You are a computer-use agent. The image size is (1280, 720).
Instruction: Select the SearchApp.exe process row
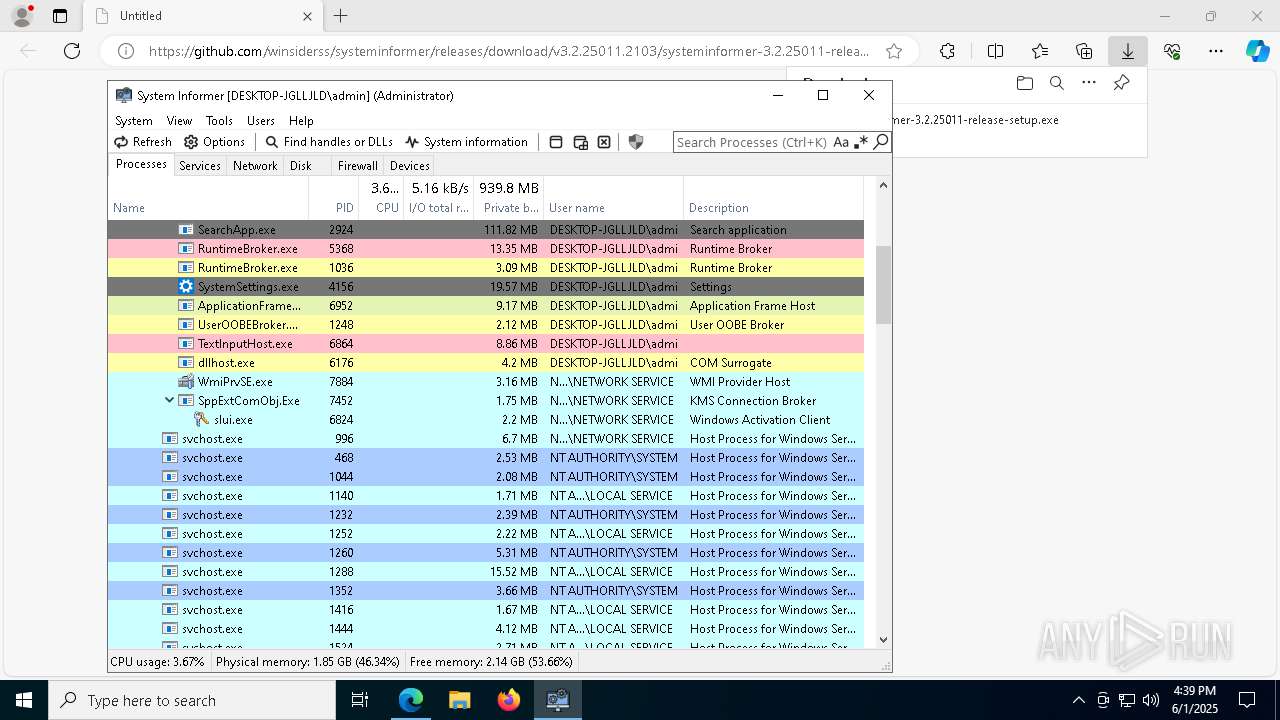pyautogui.click(x=486, y=230)
